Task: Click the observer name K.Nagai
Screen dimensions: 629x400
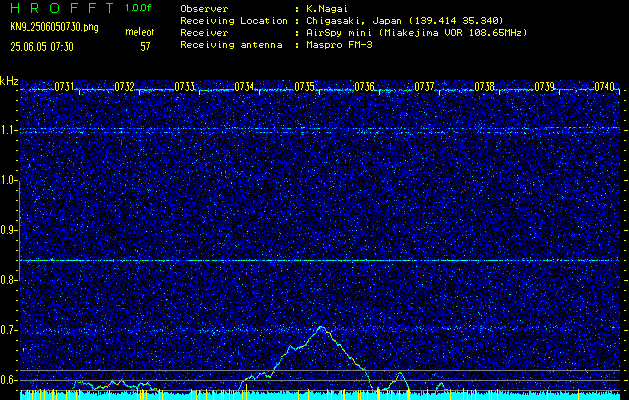Action: click(326, 9)
